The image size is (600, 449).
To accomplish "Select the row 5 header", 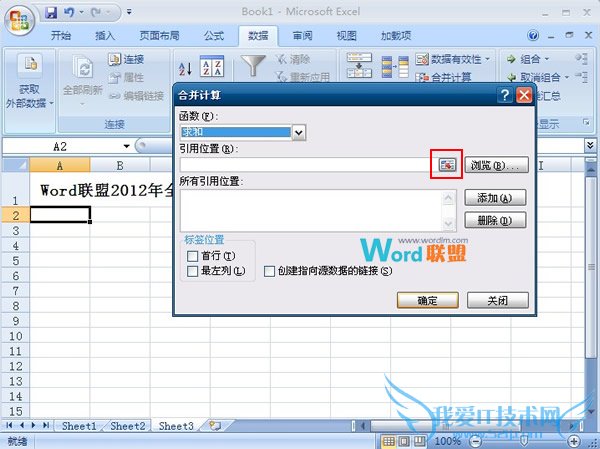I will 15,261.
